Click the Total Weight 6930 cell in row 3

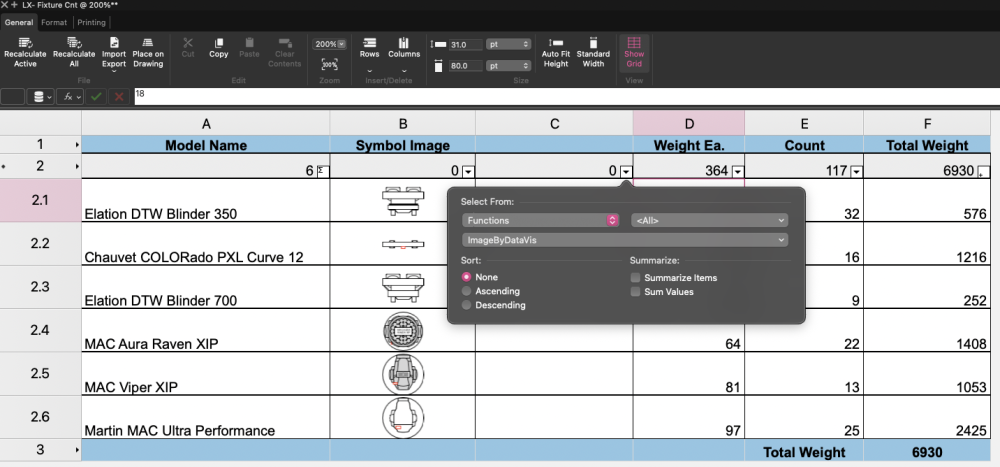(x=927, y=450)
